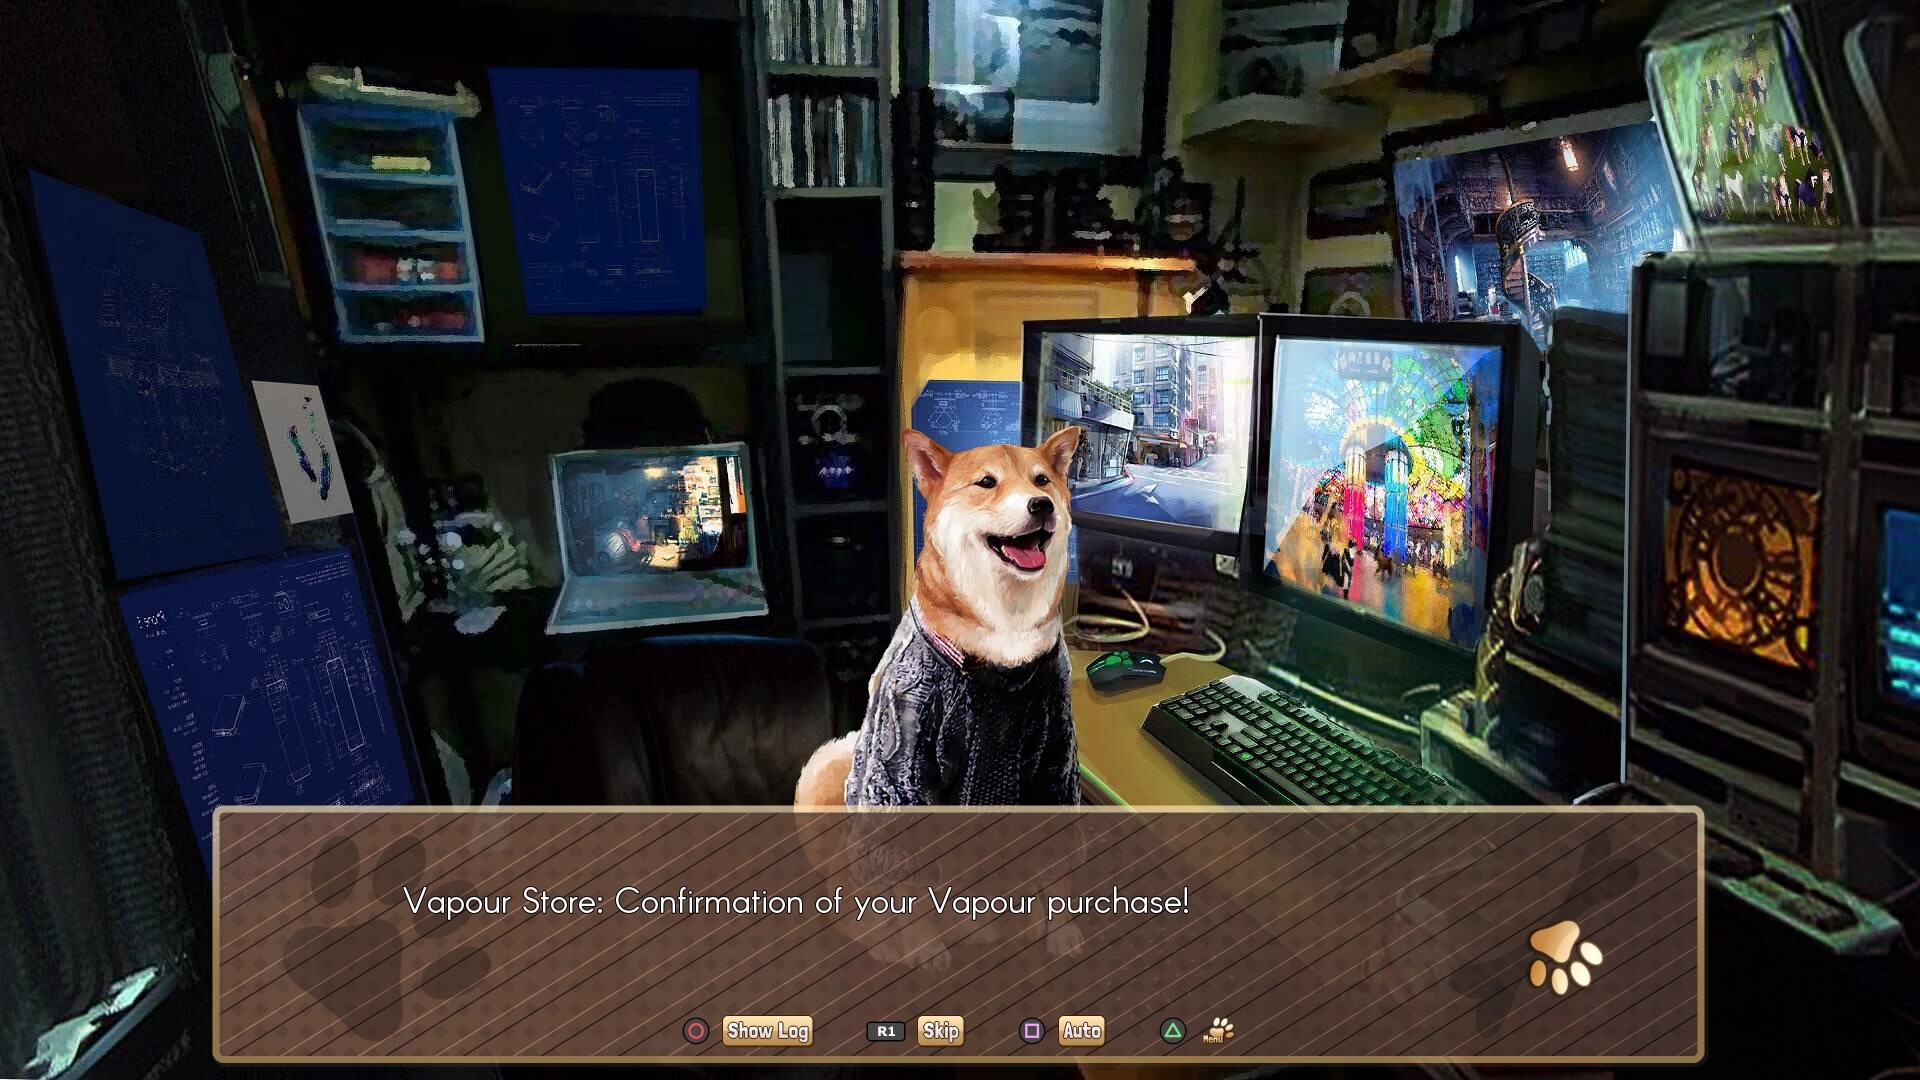Click the pink square controller icon
Viewport: 1920px width, 1080px height.
(1032, 1031)
